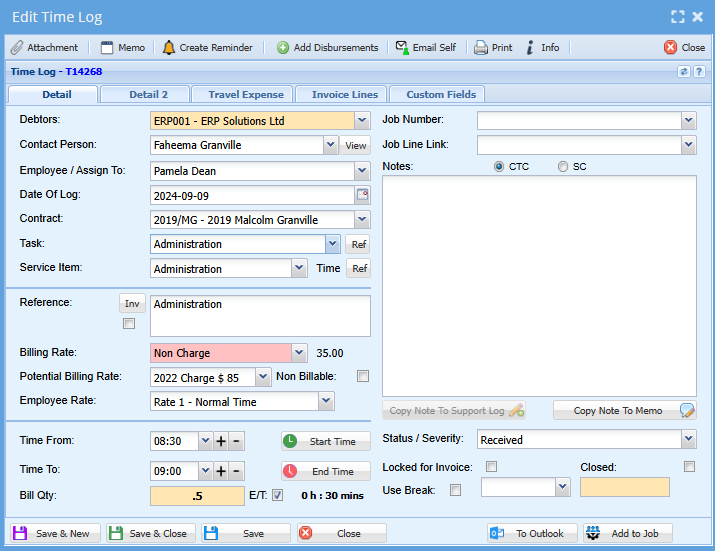Open the Info toolbar item
The image size is (715, 551).
pyautogui.click(x=531, y=47)
